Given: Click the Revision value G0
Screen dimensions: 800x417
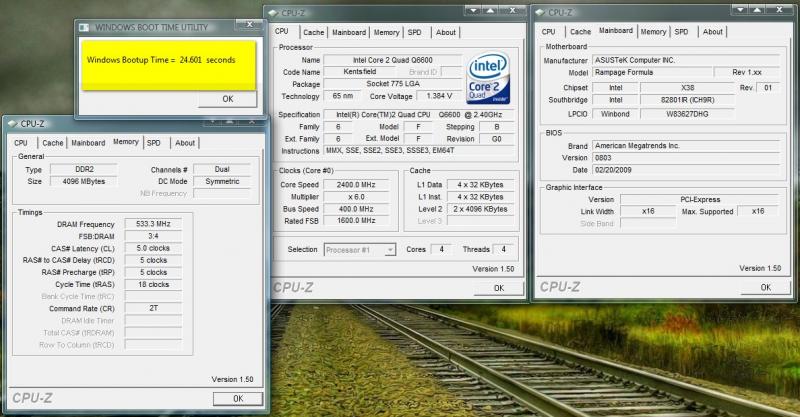Looking at the screenshot, I should point(496,139).
